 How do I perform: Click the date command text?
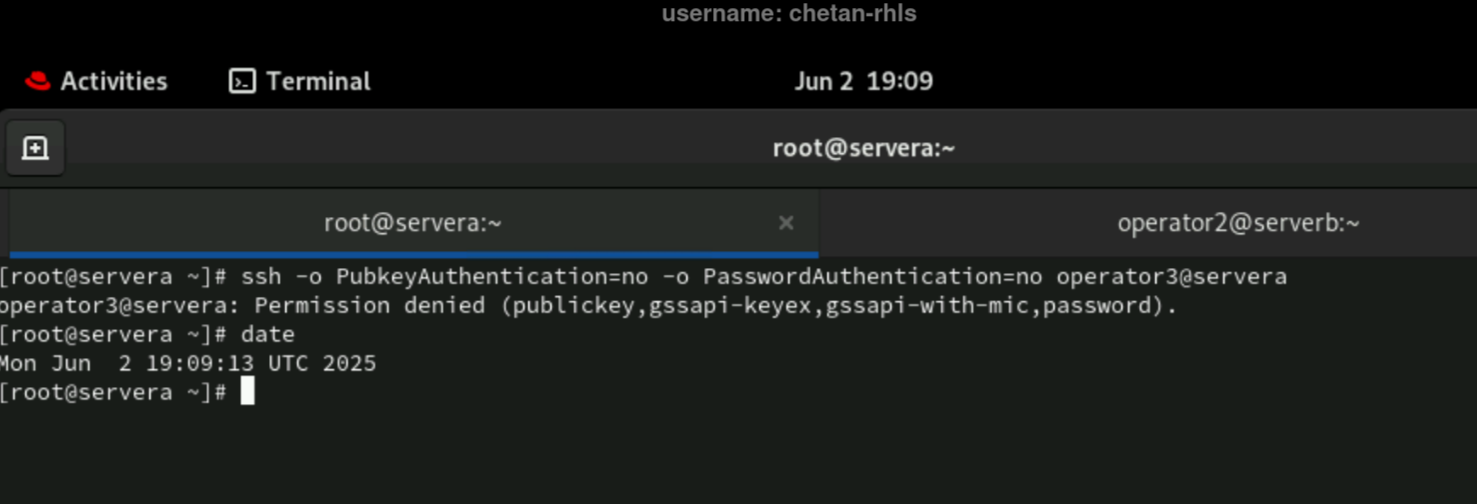(268, 334)
